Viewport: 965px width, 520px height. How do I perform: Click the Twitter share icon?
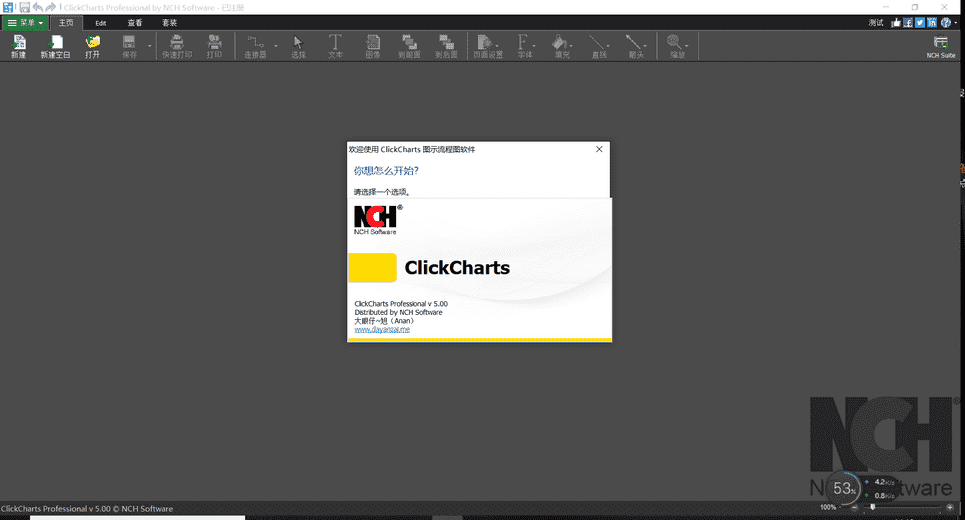(x=920, y=23)
